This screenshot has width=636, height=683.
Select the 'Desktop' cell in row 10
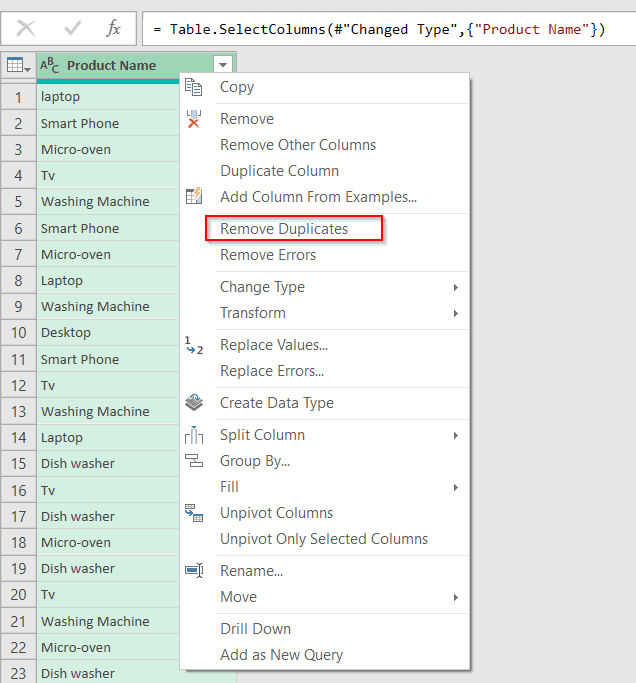108,333
